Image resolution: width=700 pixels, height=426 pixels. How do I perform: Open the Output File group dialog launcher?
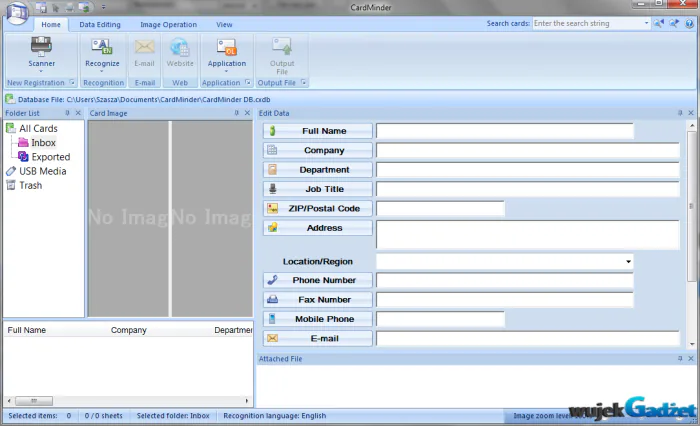pyautogui.click(x=304, y=82)
